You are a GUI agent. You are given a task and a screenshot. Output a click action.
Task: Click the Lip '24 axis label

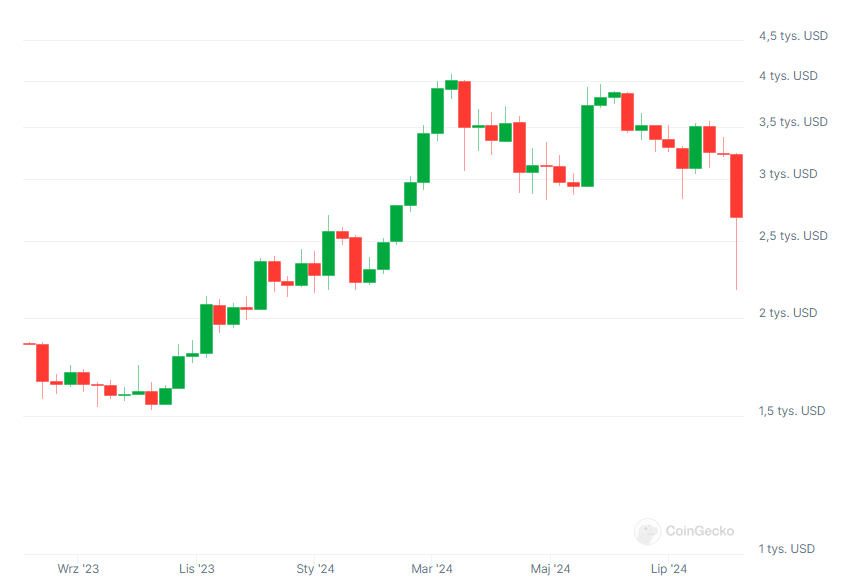pos(668,569)
